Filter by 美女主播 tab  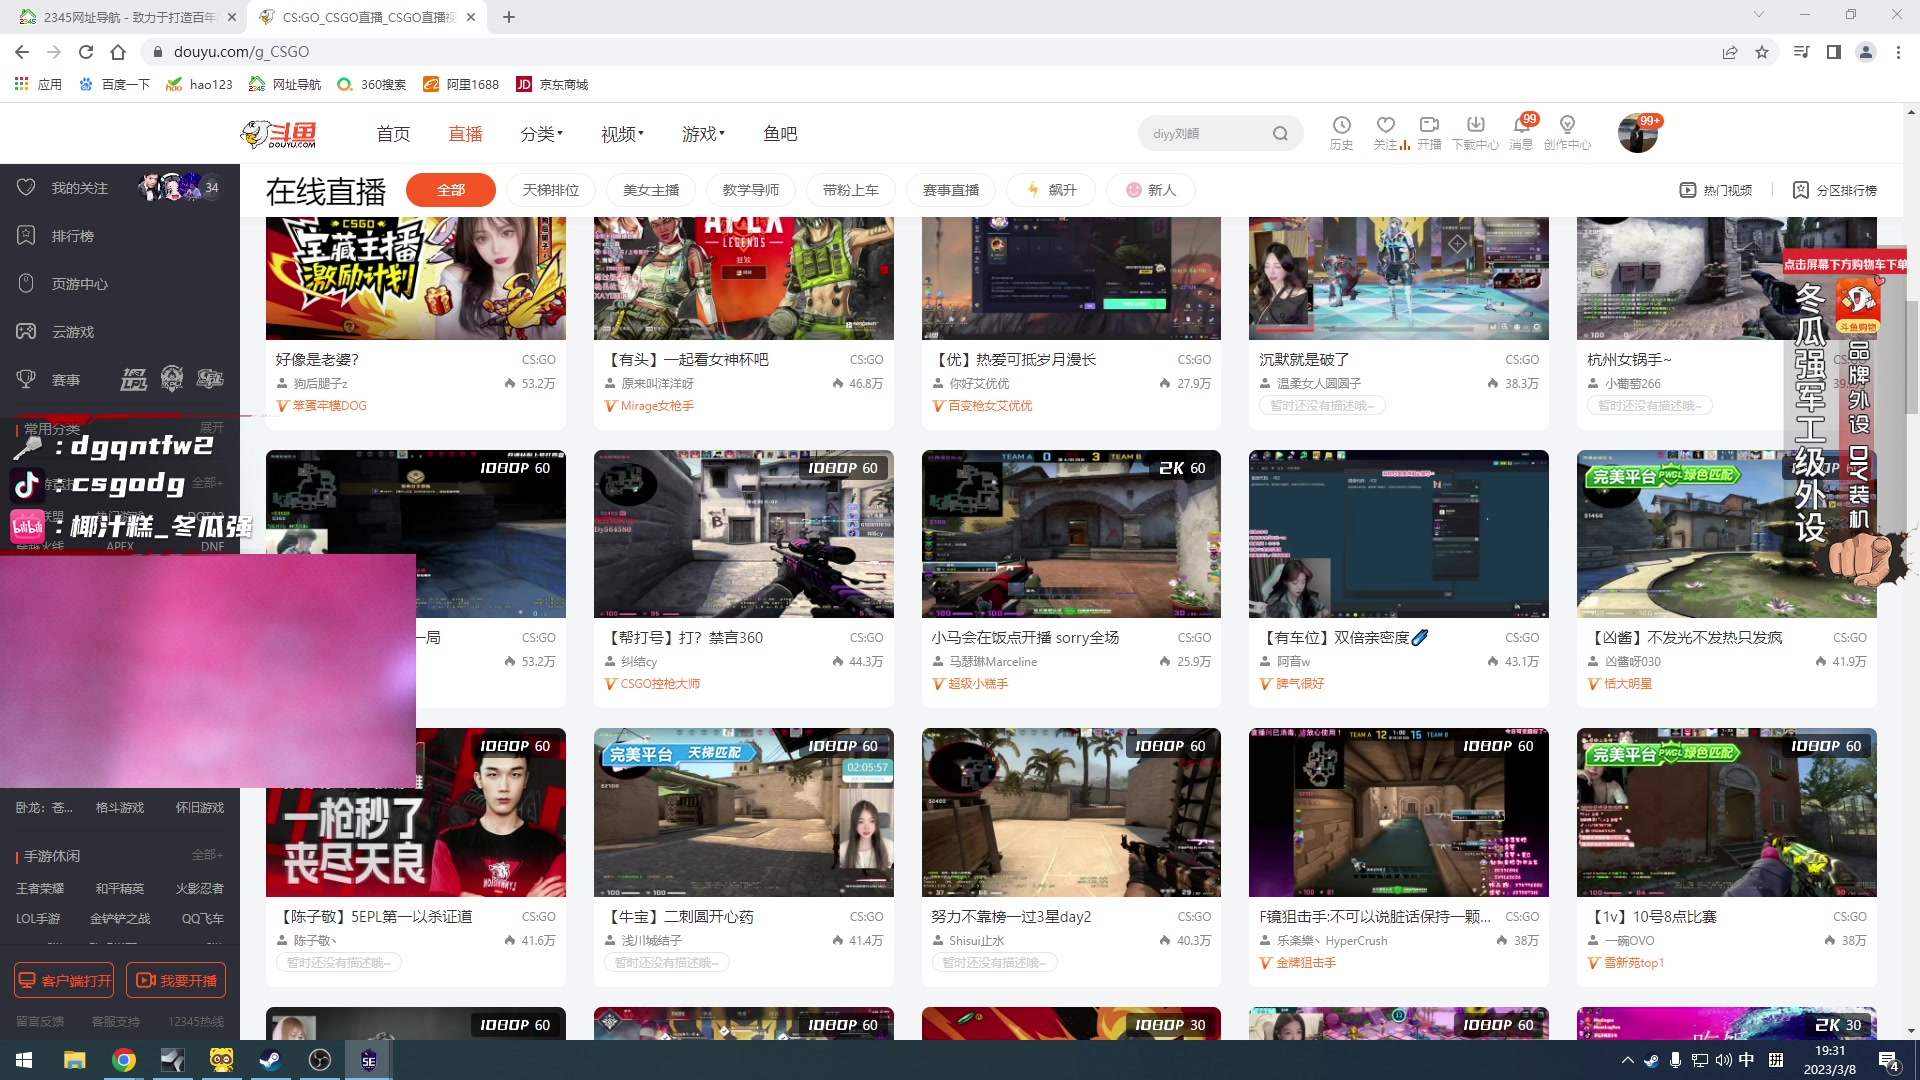pos(651,190)
